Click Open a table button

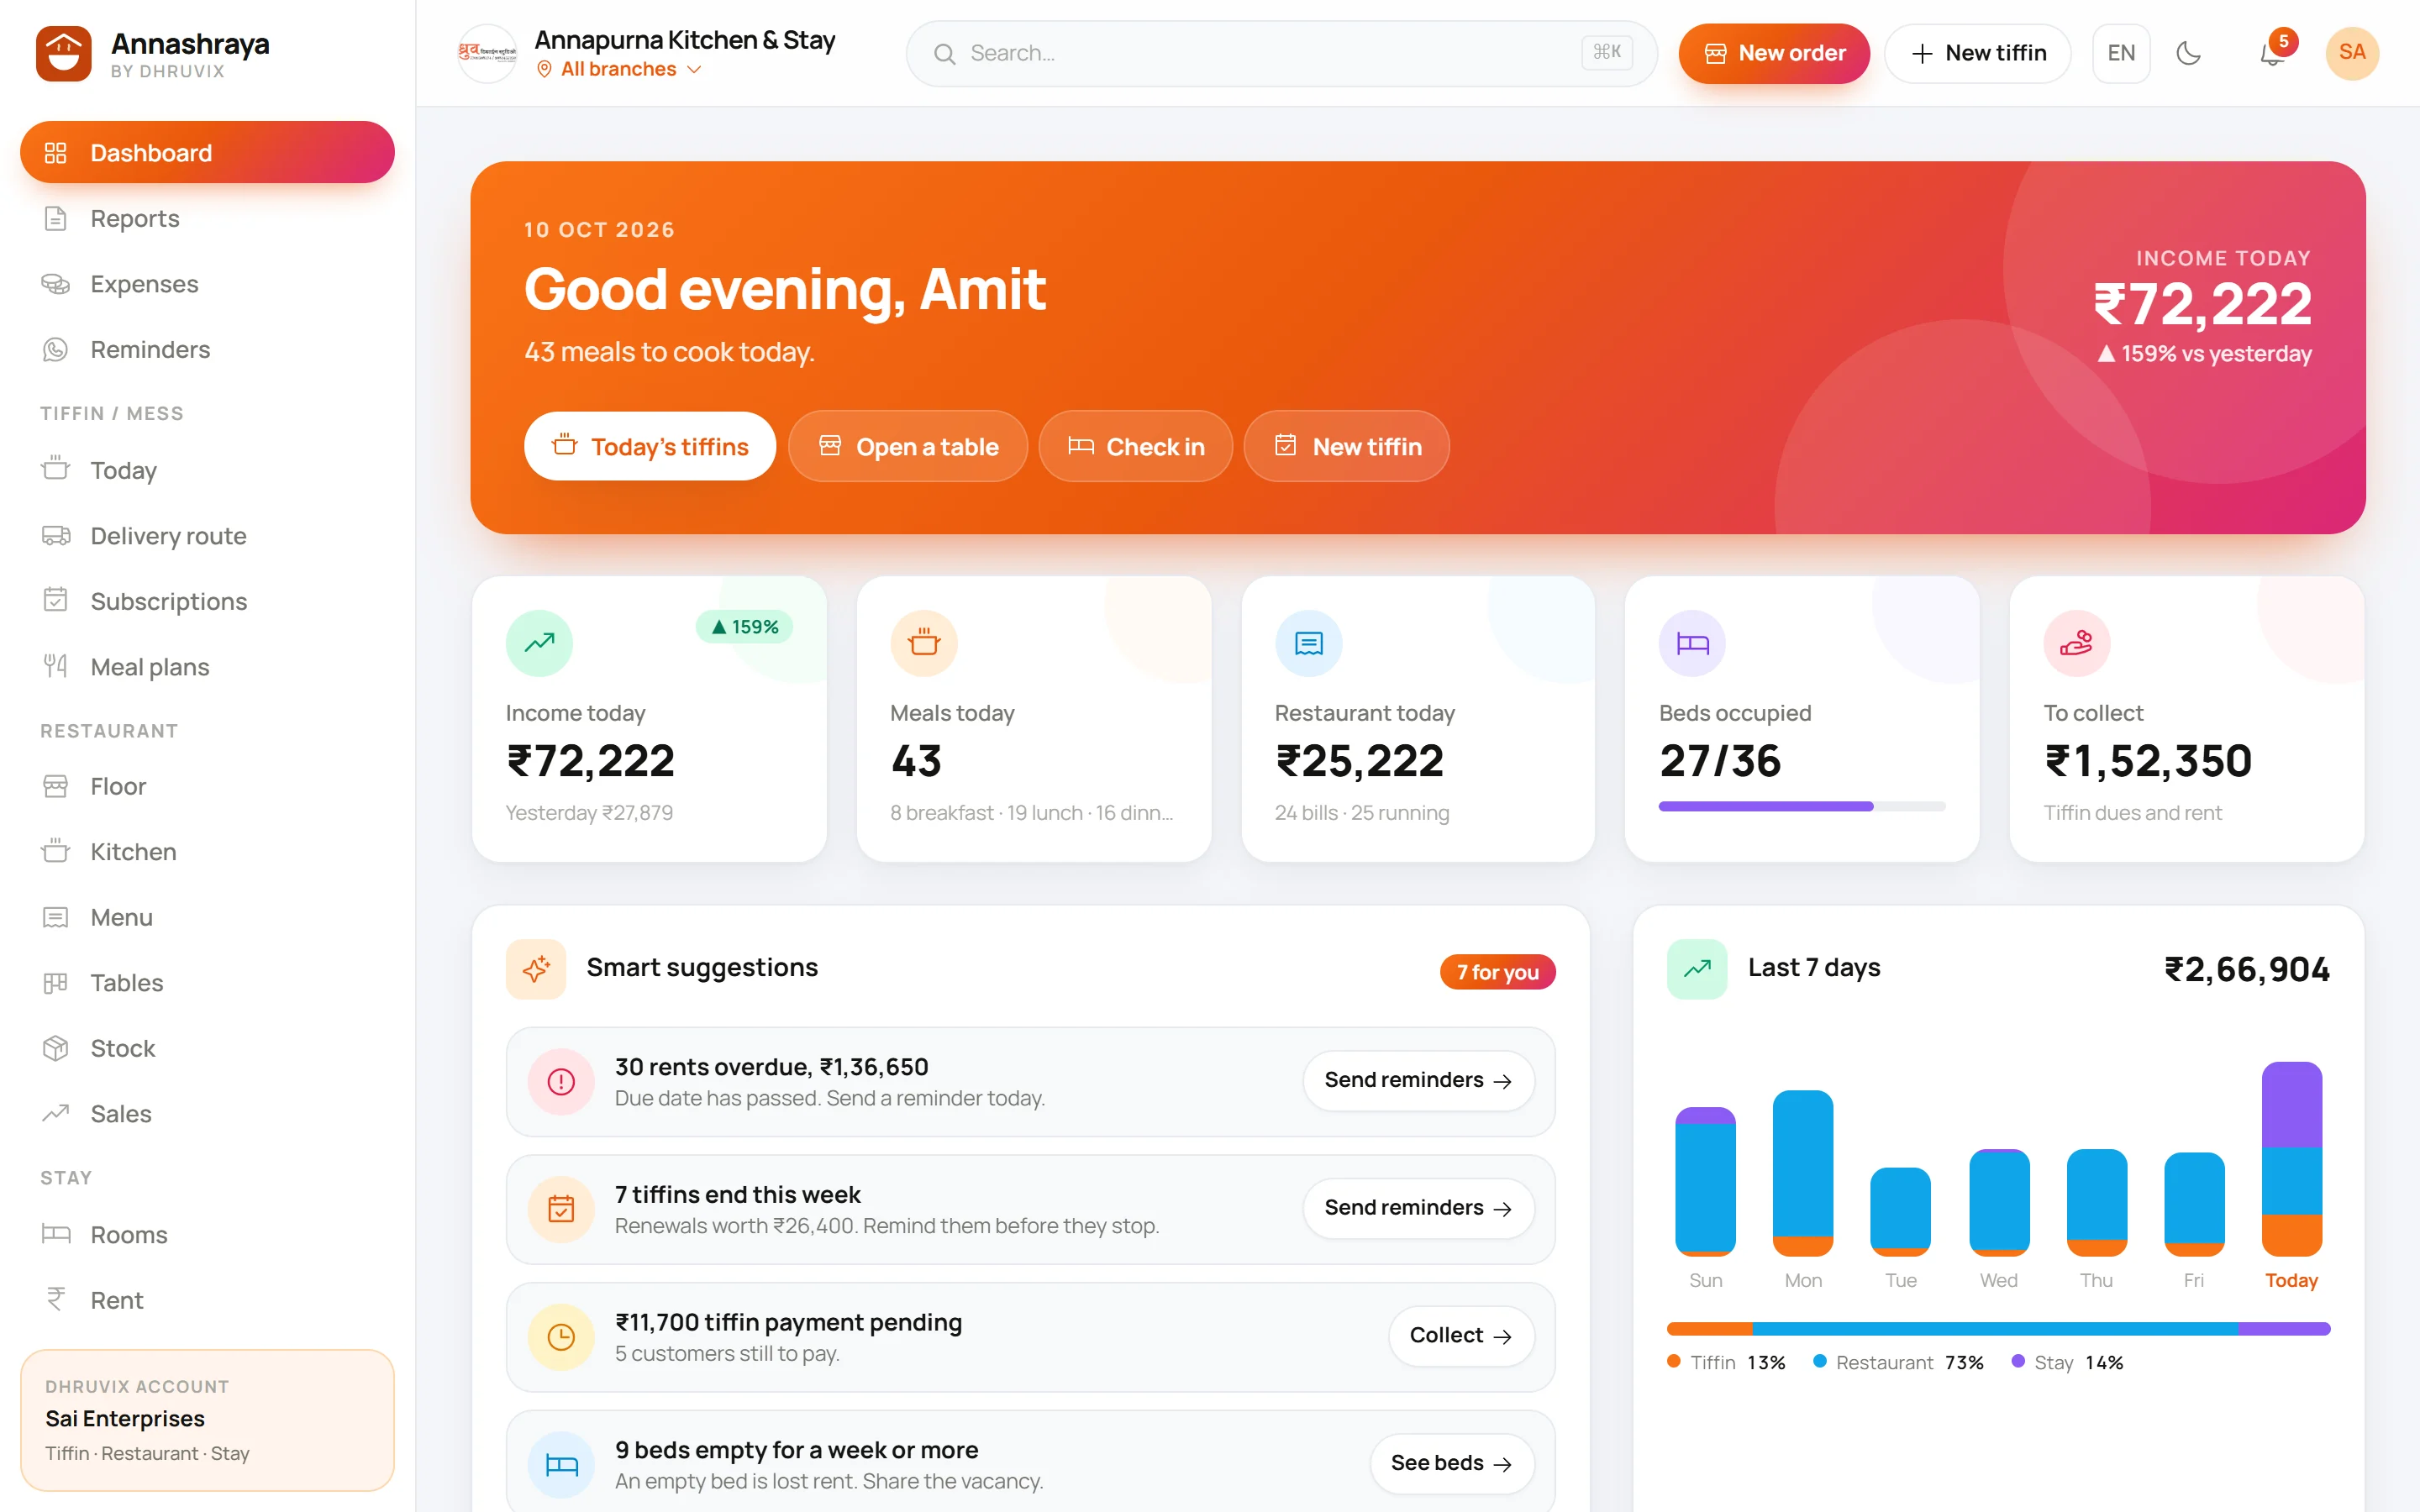[x=908, y=446]
